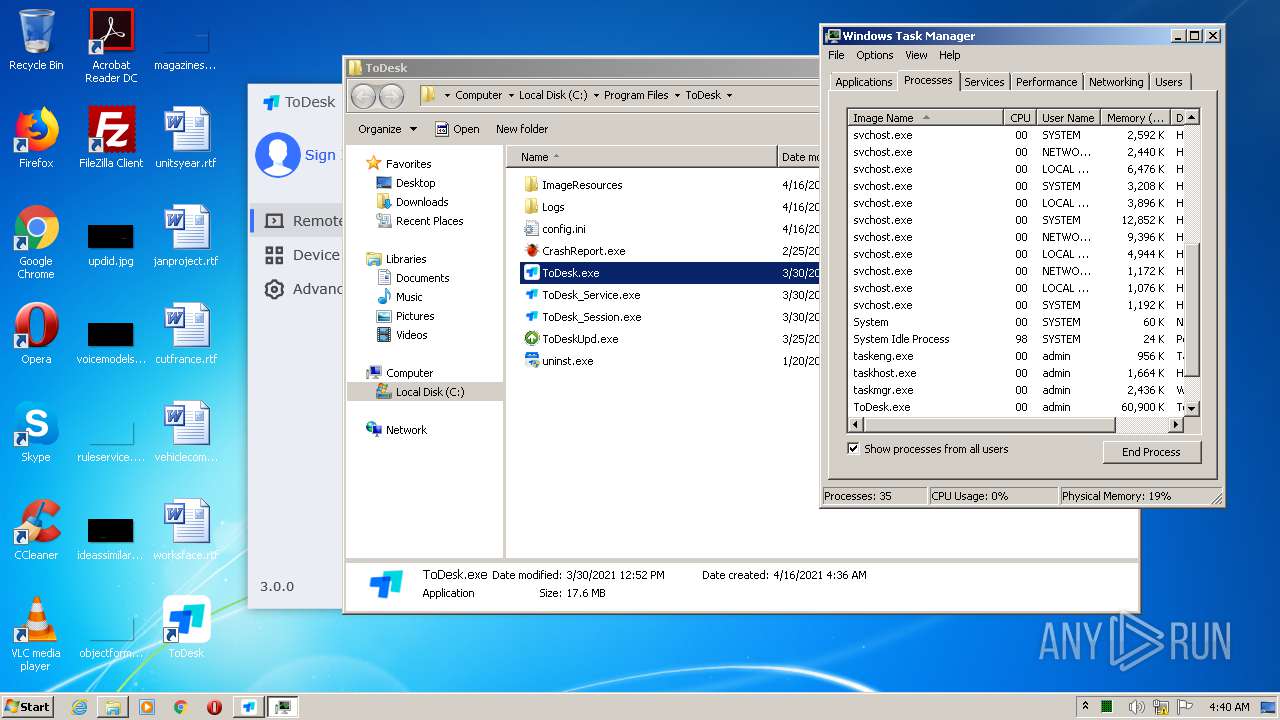Click the taskbar clock showing 4:40 AM
The height and width of the screenshot is (720, 1280).
[1228, 707]
